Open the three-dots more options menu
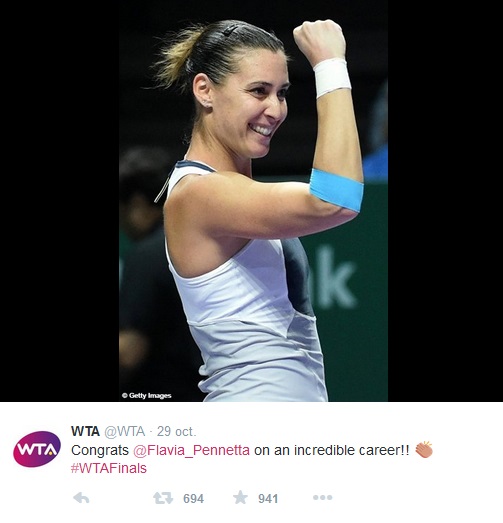Image resolution: width=503 pixels, height=523 pixels. (x=323, y=498)
